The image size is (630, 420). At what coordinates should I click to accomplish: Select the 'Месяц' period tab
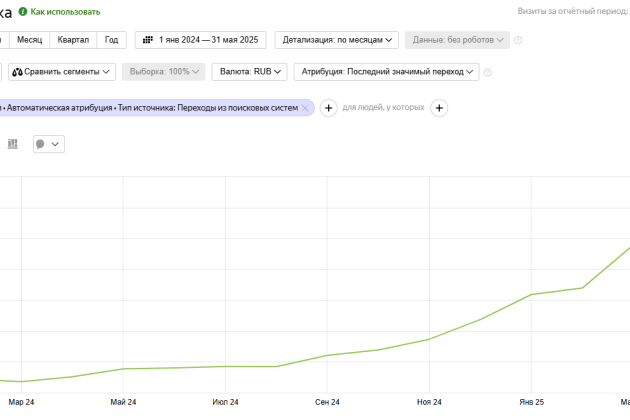[29, 40]
